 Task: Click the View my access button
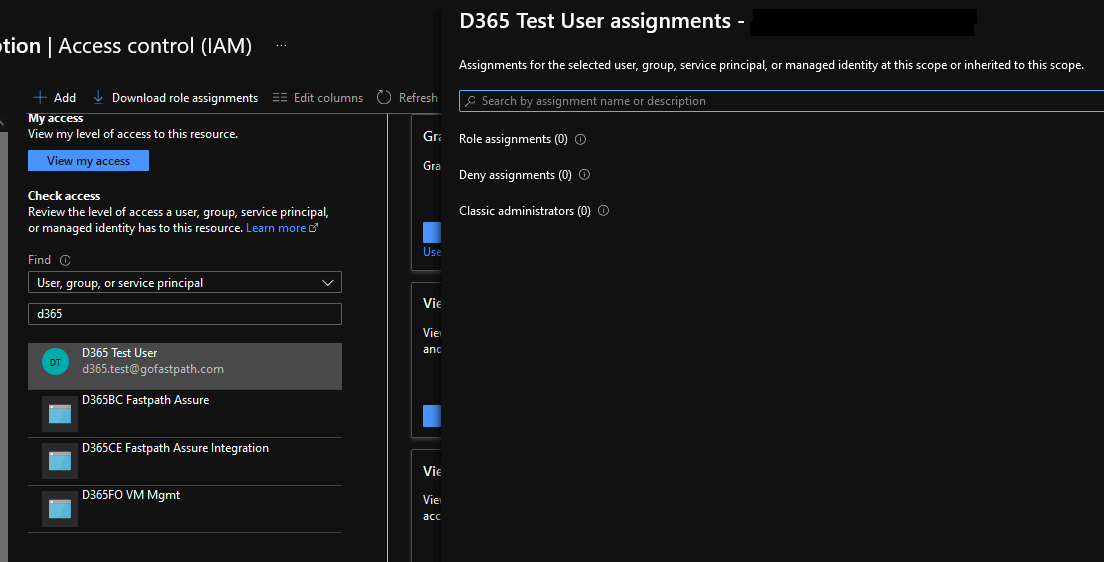[x=88, y=161]
